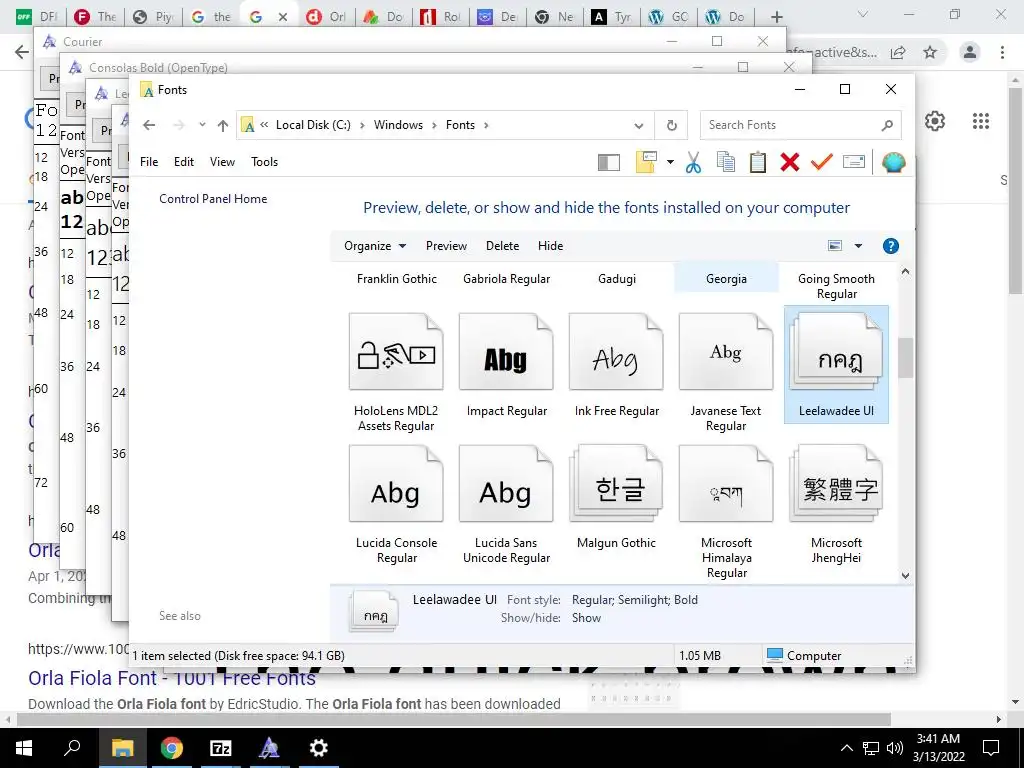Open the Windows Start menu
Screen dimensions: 1024x768
click(x=24, y=748)
